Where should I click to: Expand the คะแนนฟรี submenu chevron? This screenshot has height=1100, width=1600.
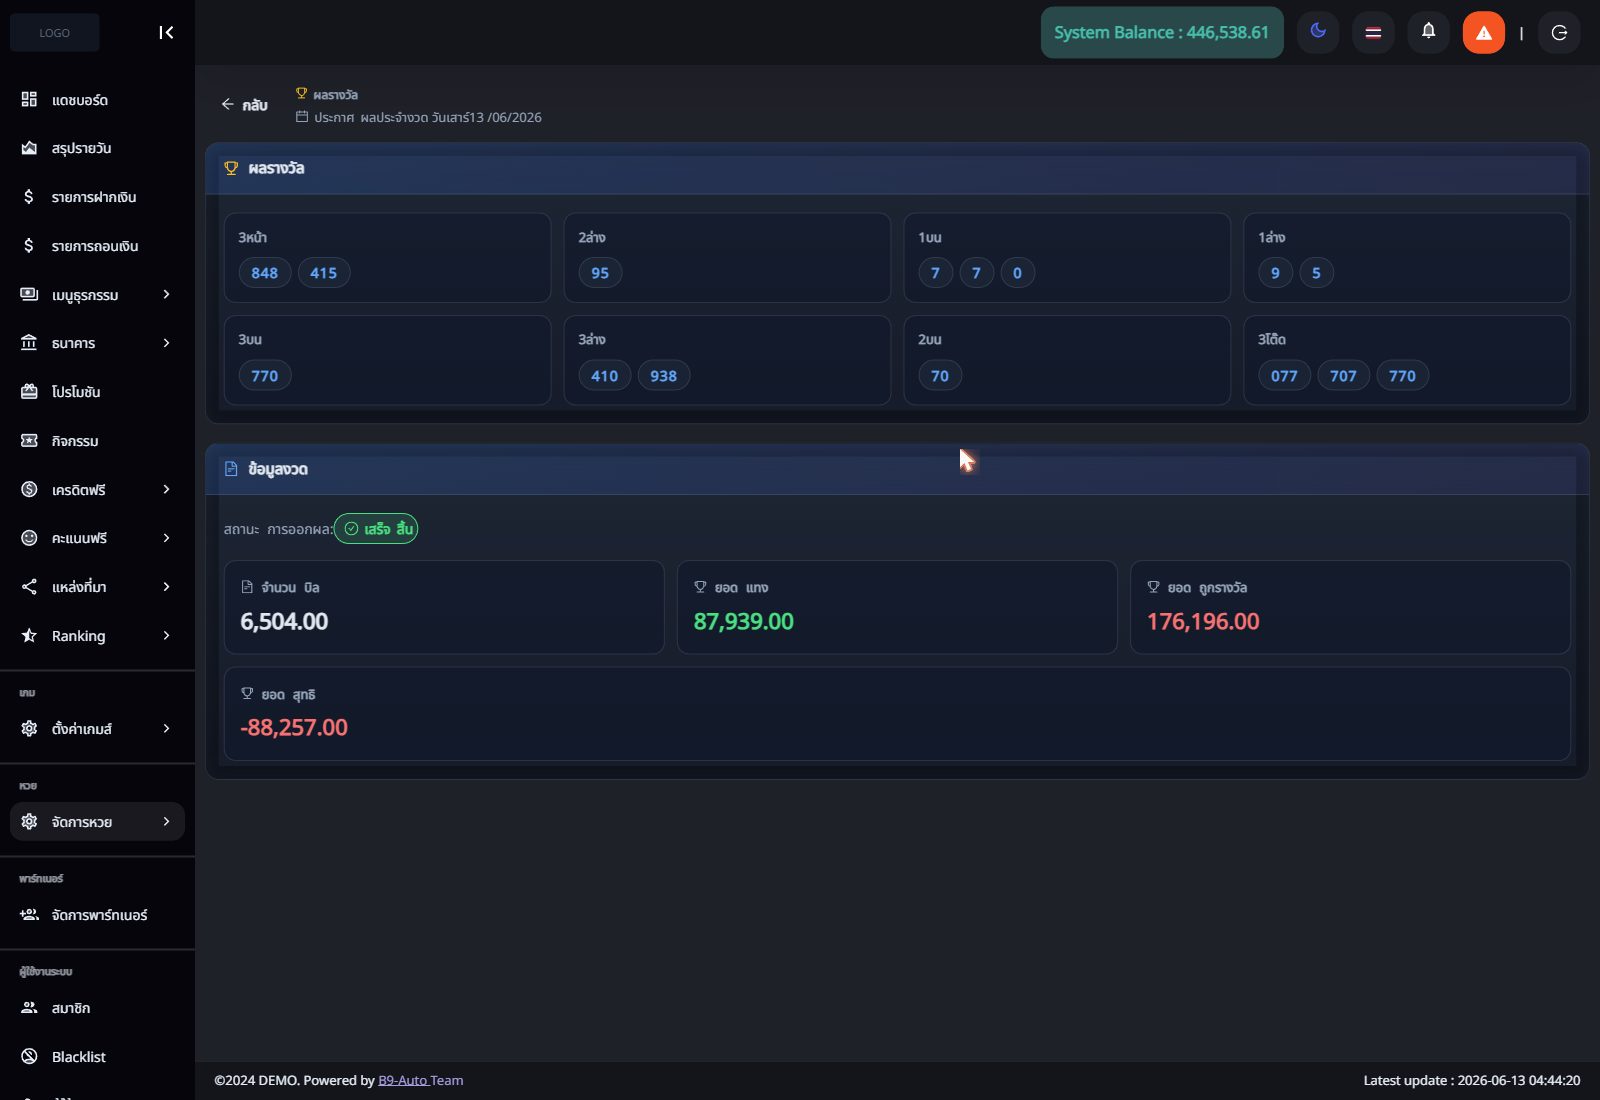coord(166,538)
